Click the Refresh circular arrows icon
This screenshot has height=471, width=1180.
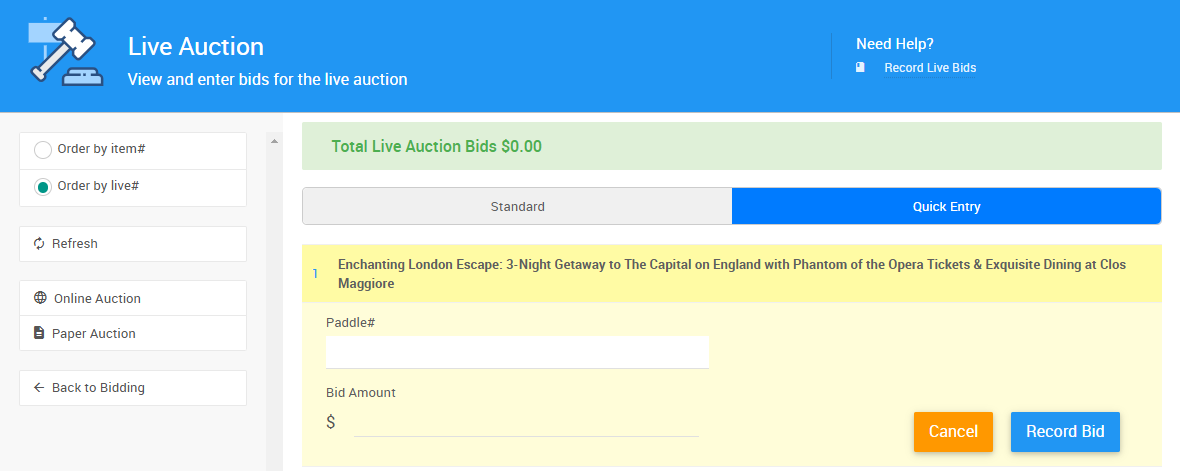39,244
